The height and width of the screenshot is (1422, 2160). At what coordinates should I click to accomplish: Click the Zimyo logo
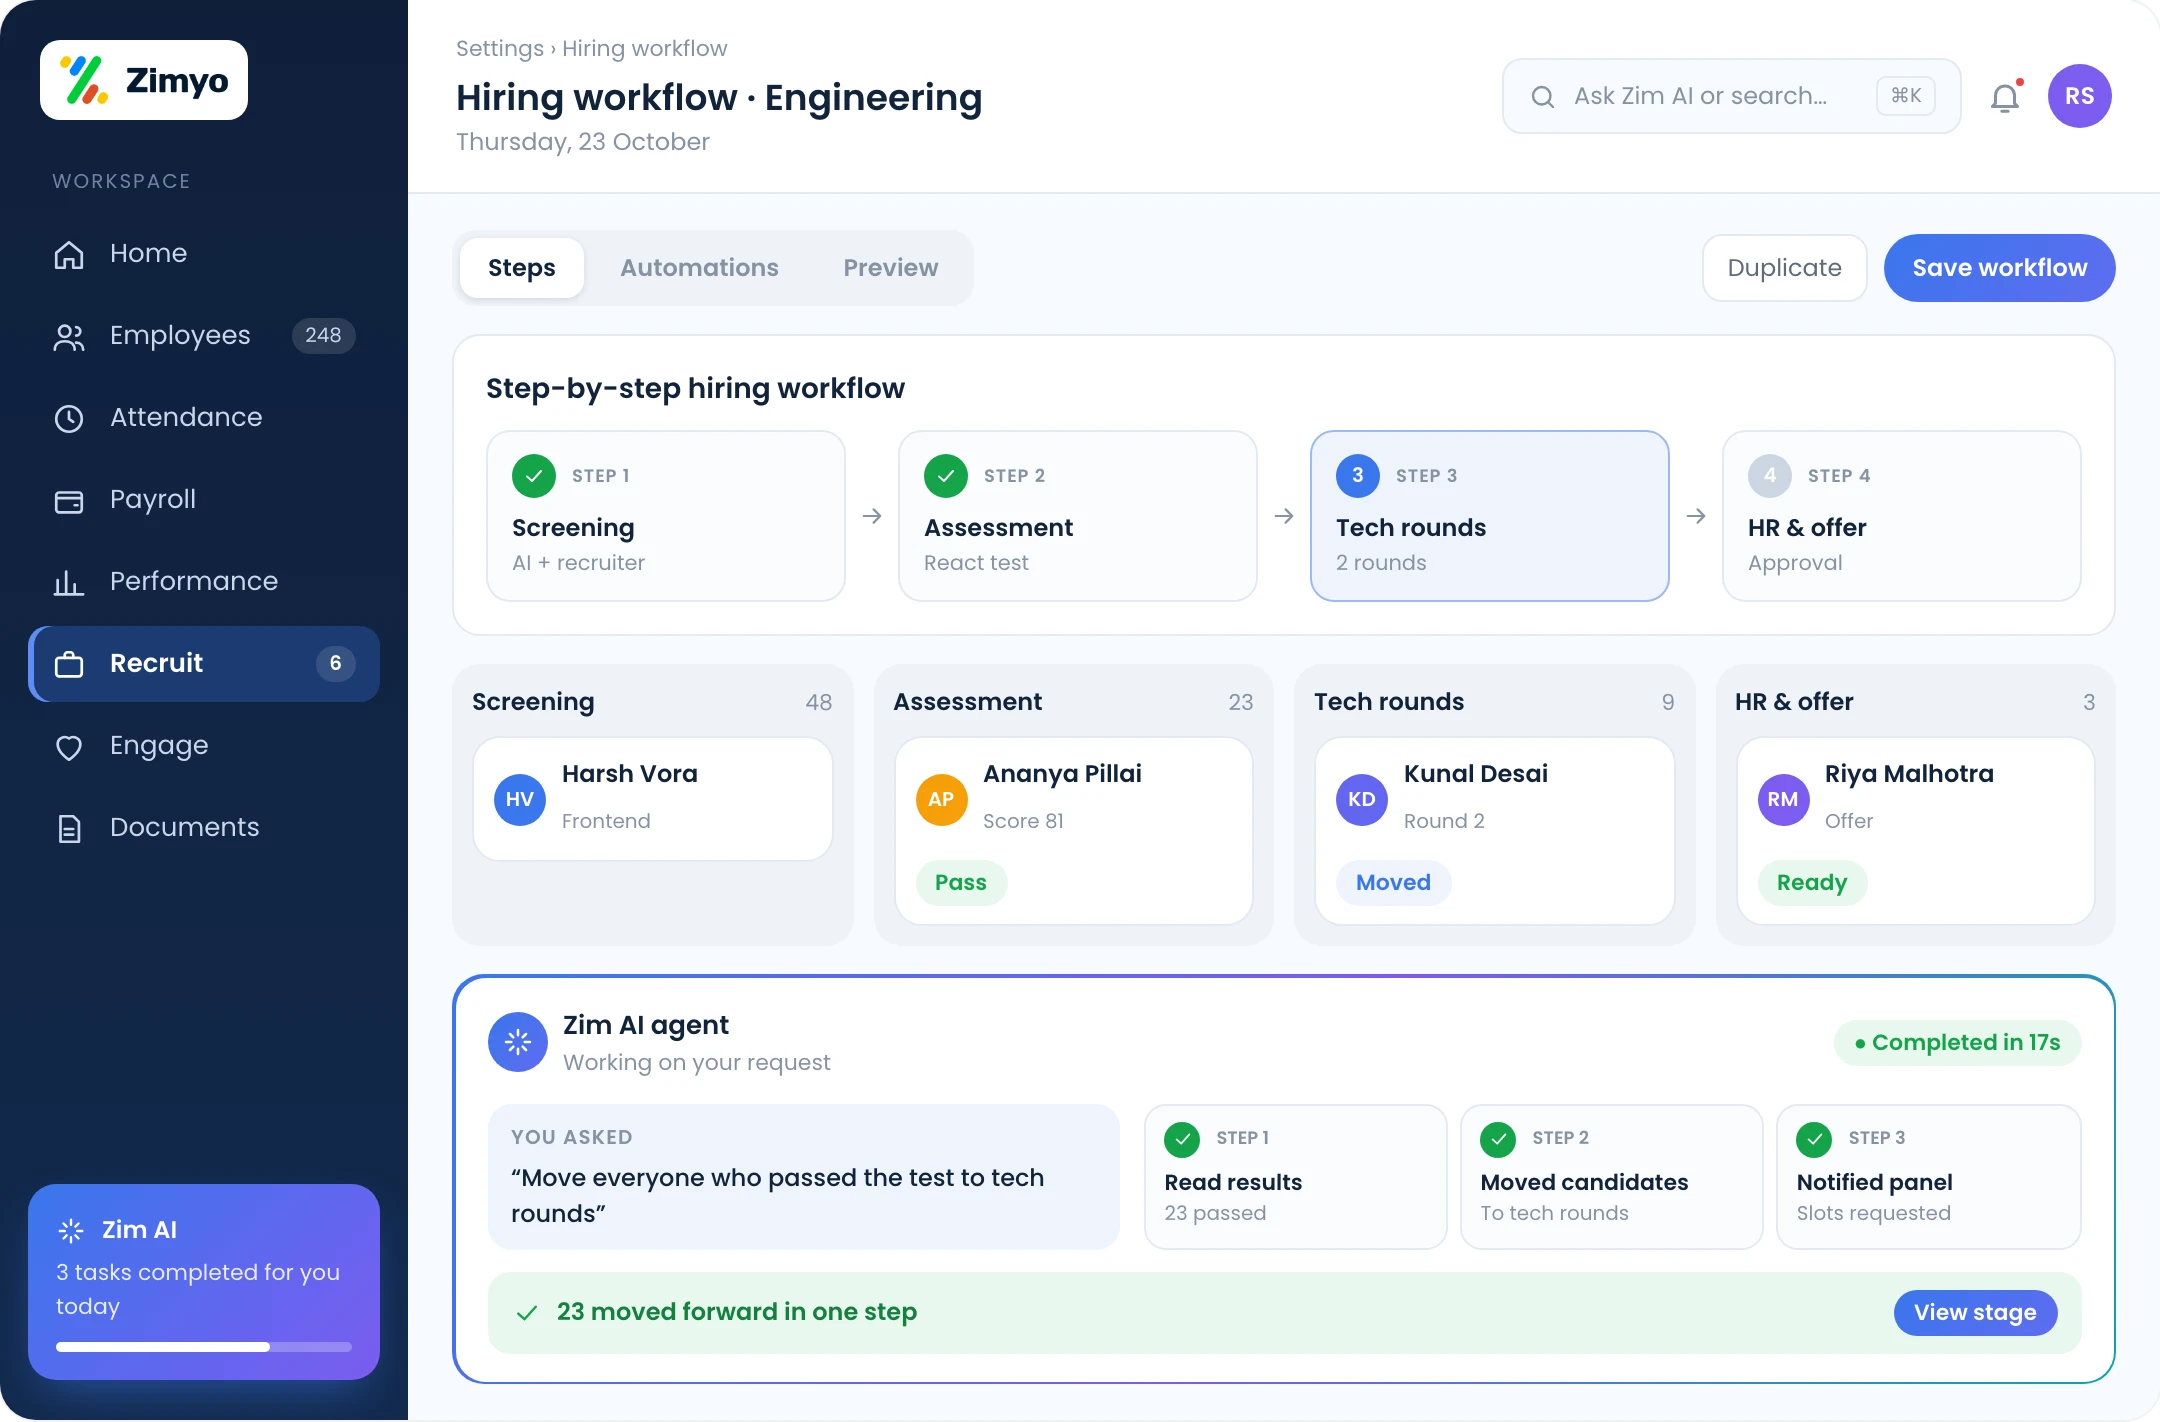[144, 80]
